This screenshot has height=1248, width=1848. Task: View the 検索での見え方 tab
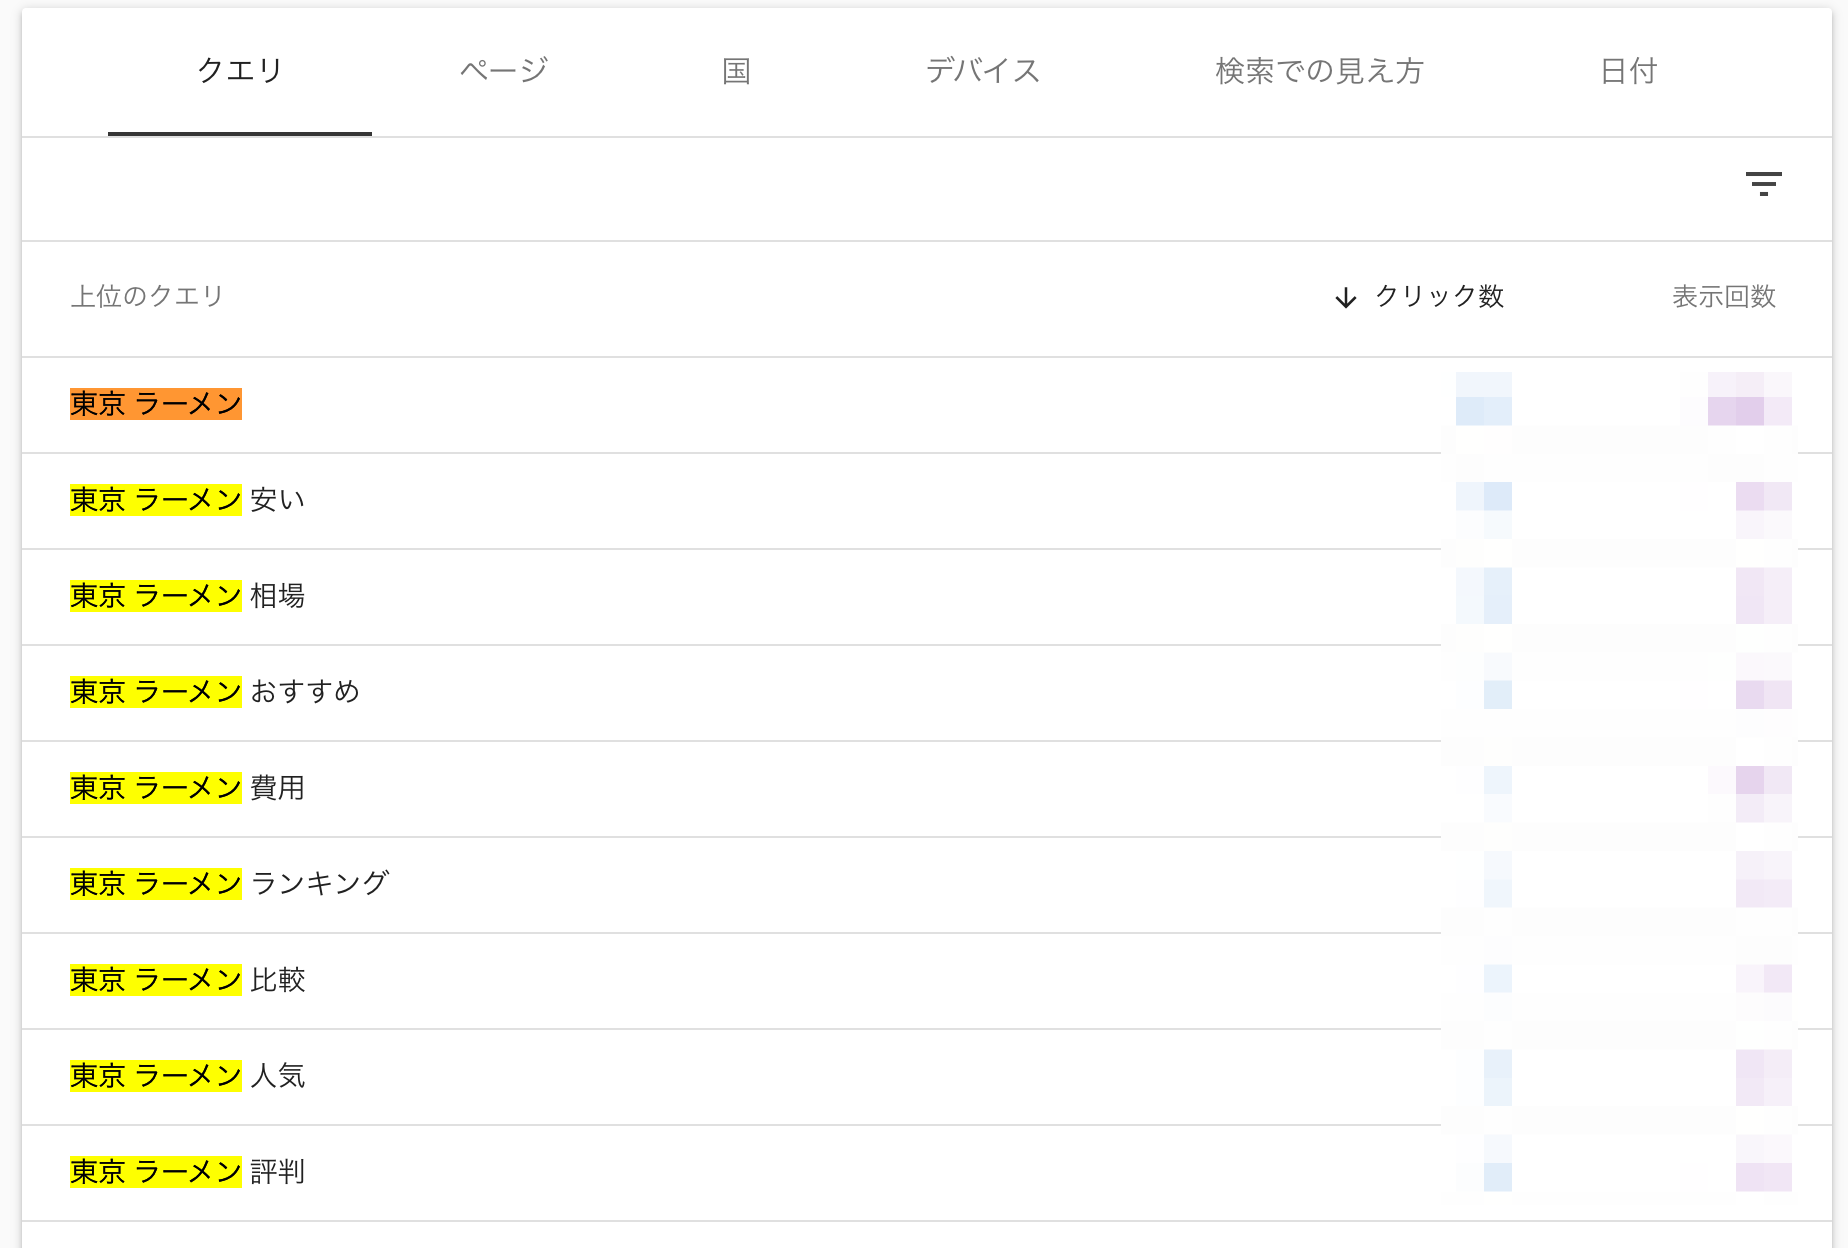[1318, 70]
